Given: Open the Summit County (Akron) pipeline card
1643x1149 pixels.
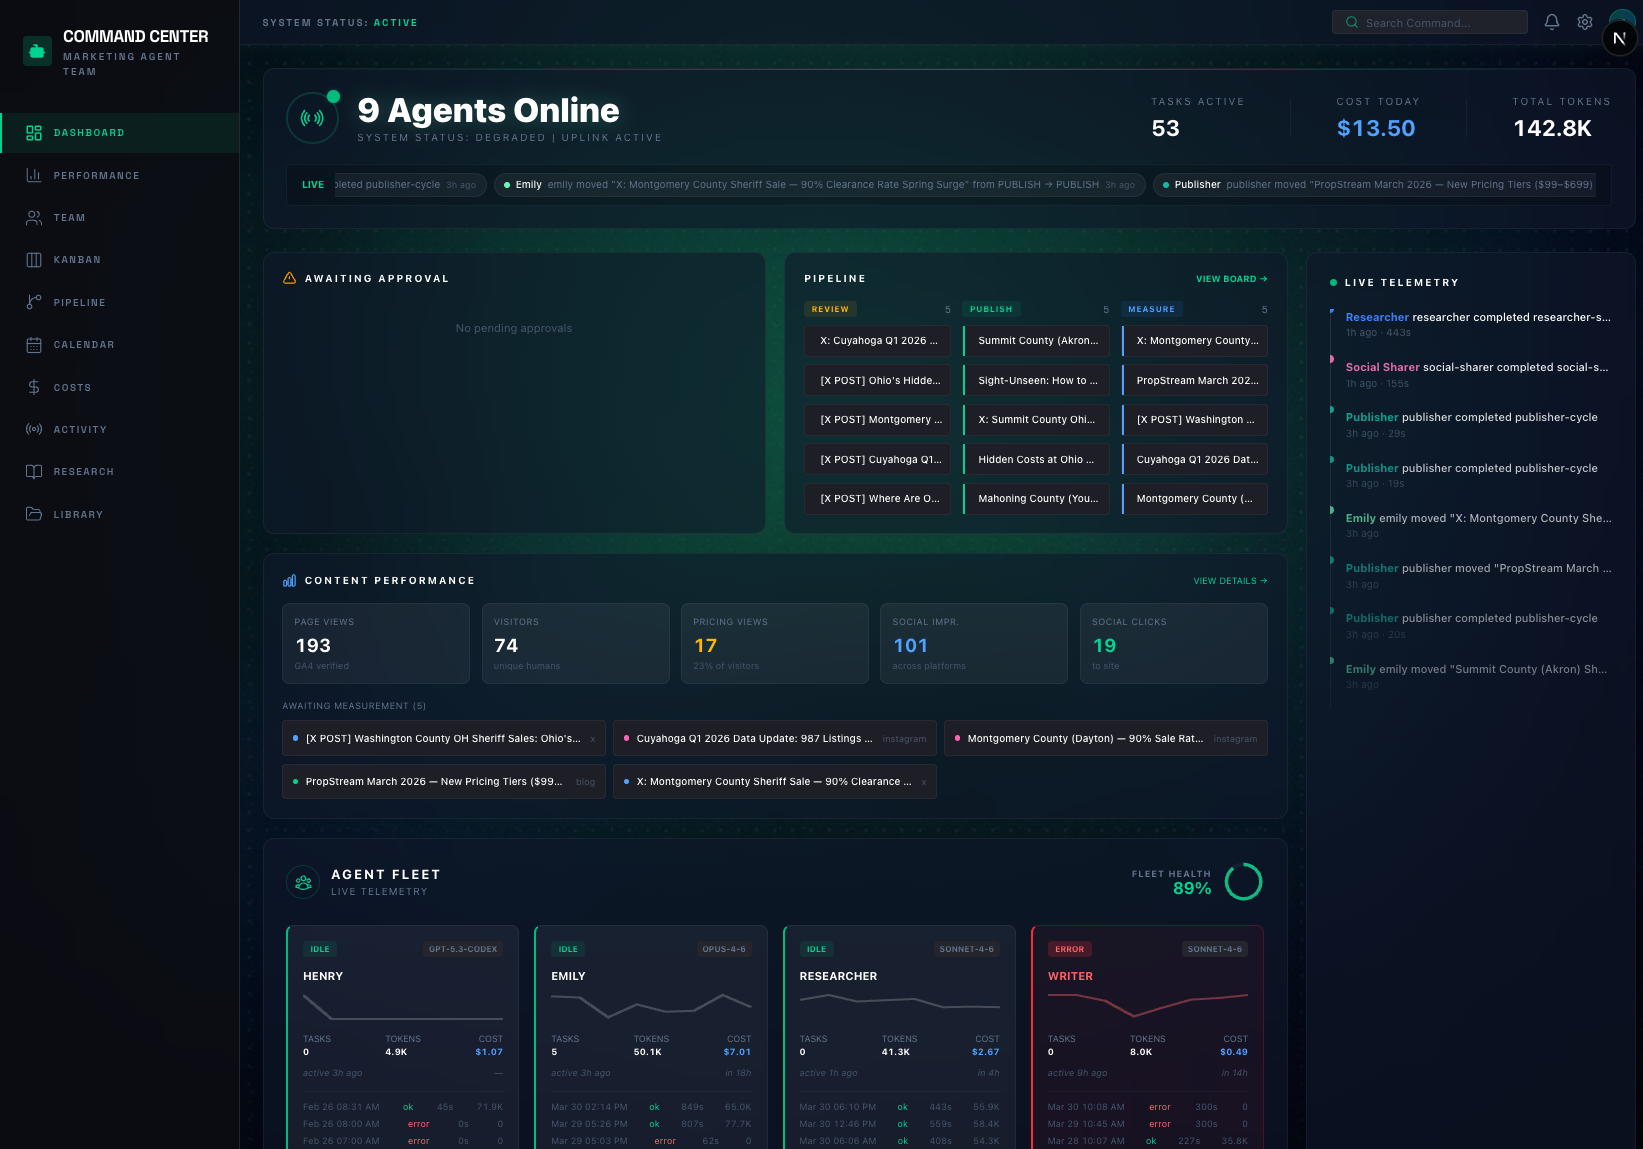Looking at the screenshot, I should click(x=1036, y=341).
